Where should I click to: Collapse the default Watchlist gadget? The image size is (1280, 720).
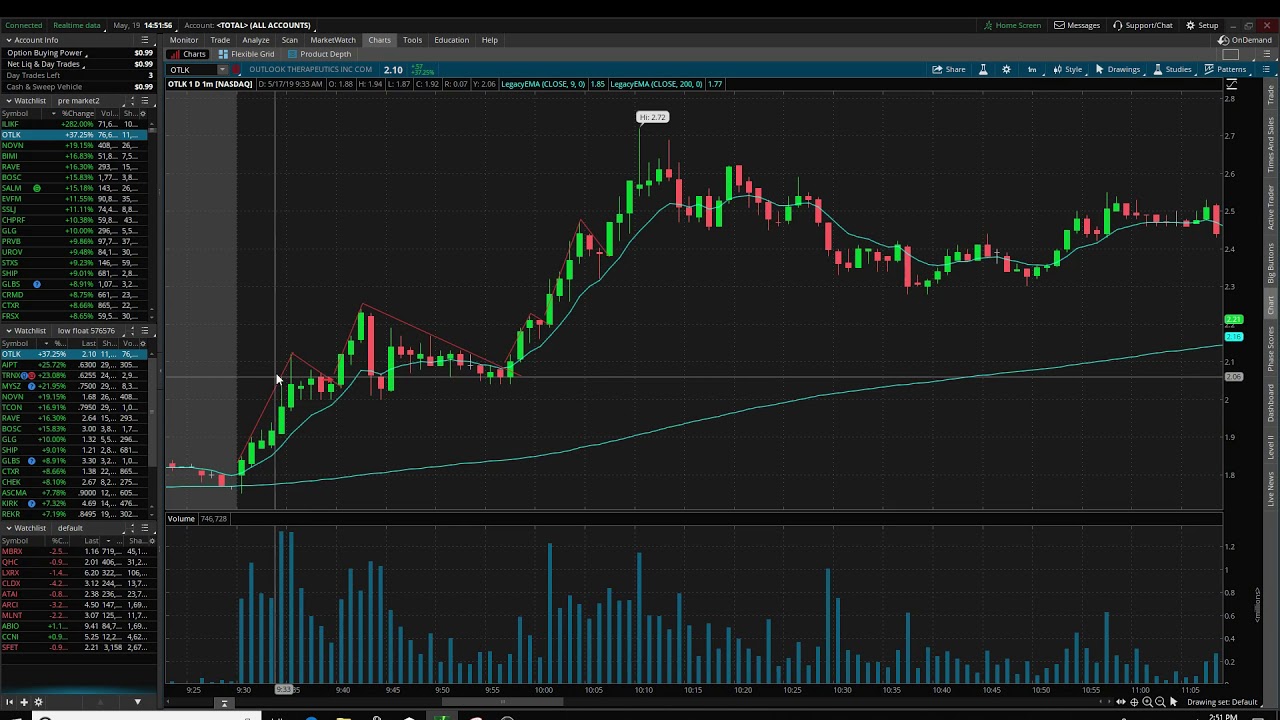pyautogui.click(x=8, y=528)
